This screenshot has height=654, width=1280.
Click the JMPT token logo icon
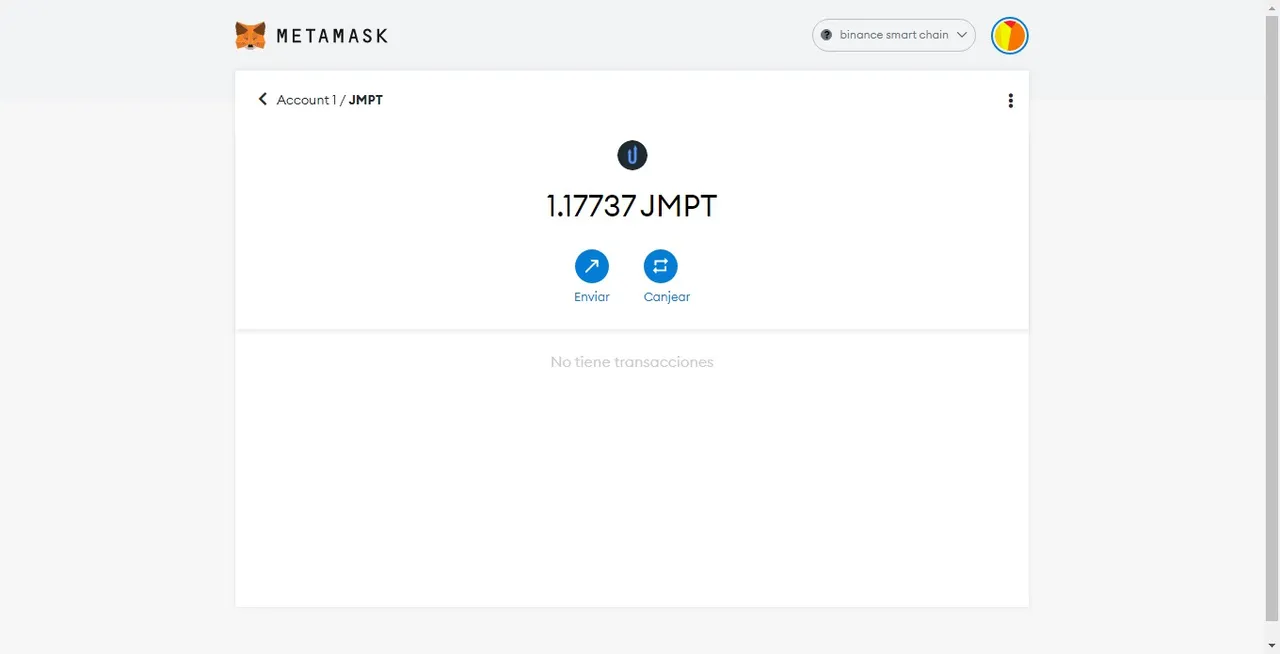(x=632, y=155)
